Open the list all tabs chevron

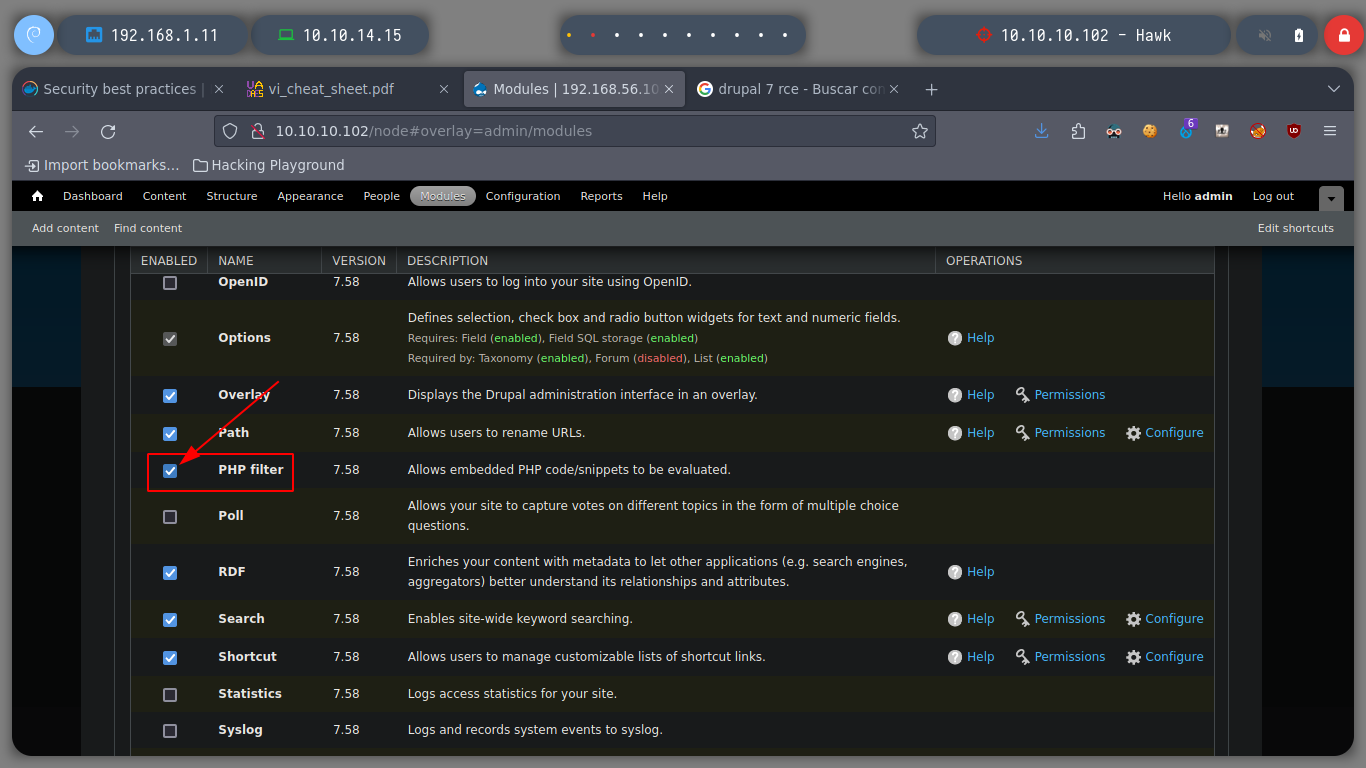1333,89
